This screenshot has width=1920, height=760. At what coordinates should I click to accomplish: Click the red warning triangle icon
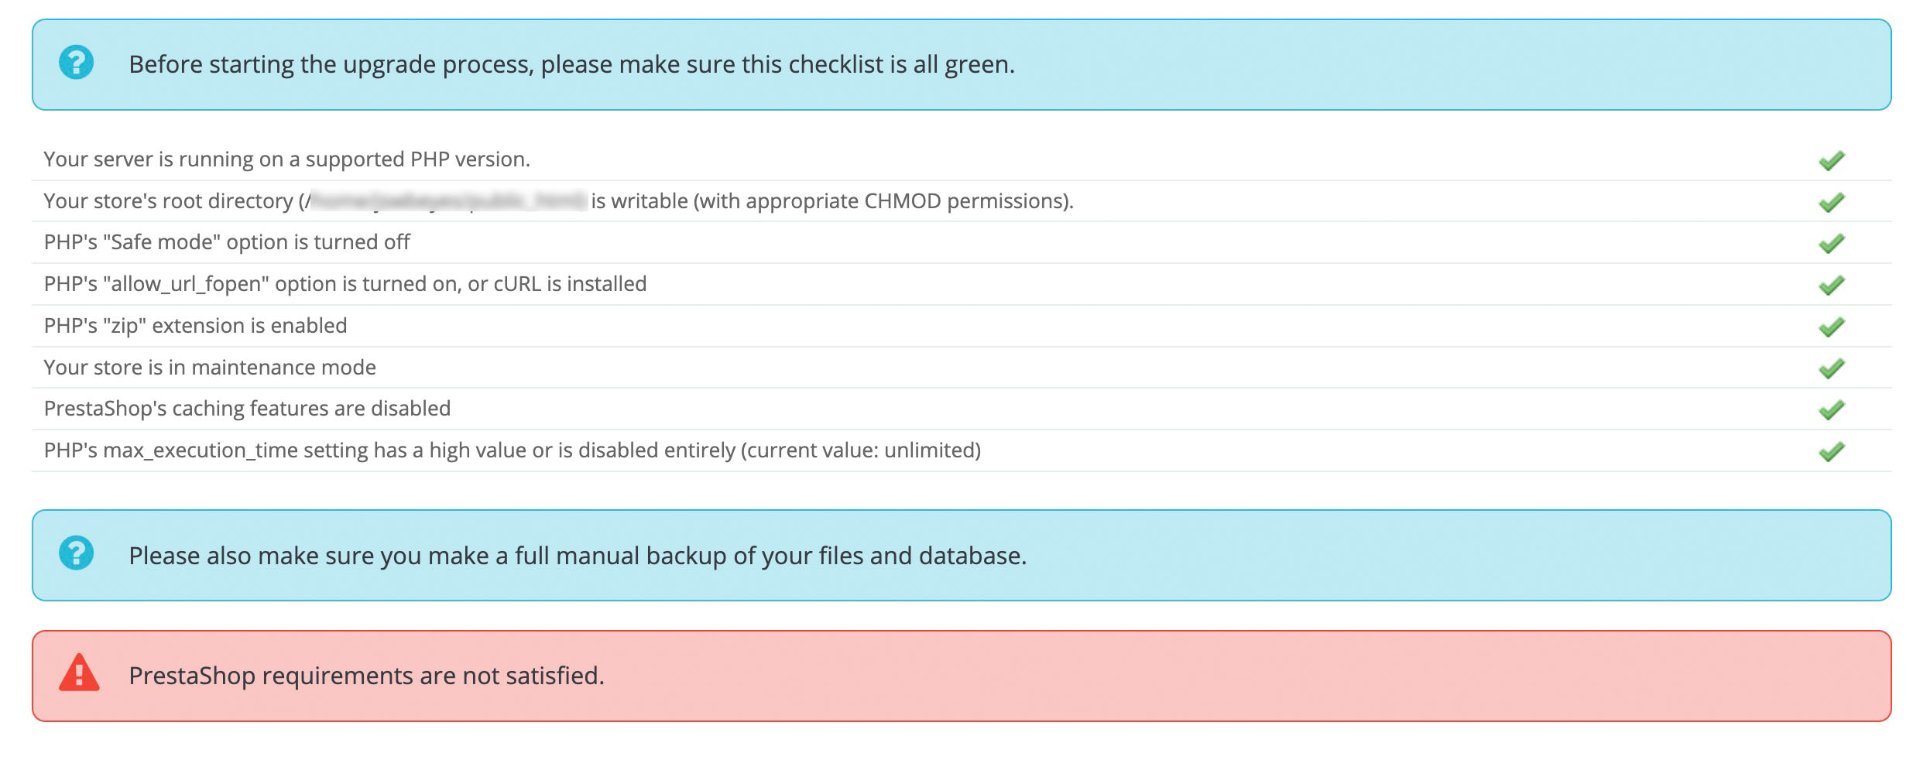tap(79, 674)
